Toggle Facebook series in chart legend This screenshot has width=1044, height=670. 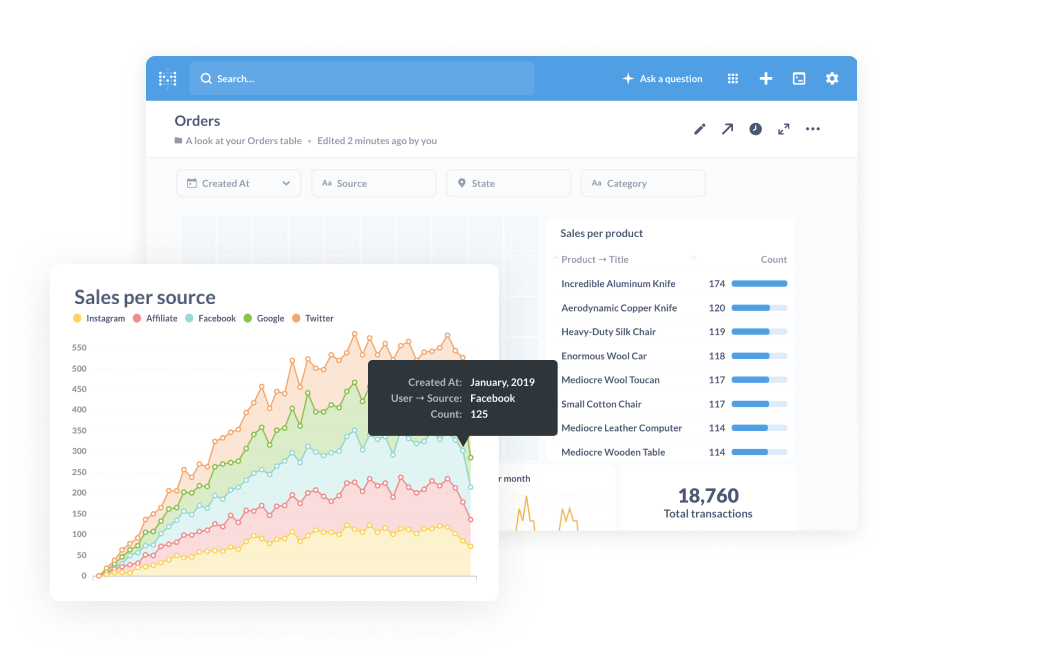[211, 319]
